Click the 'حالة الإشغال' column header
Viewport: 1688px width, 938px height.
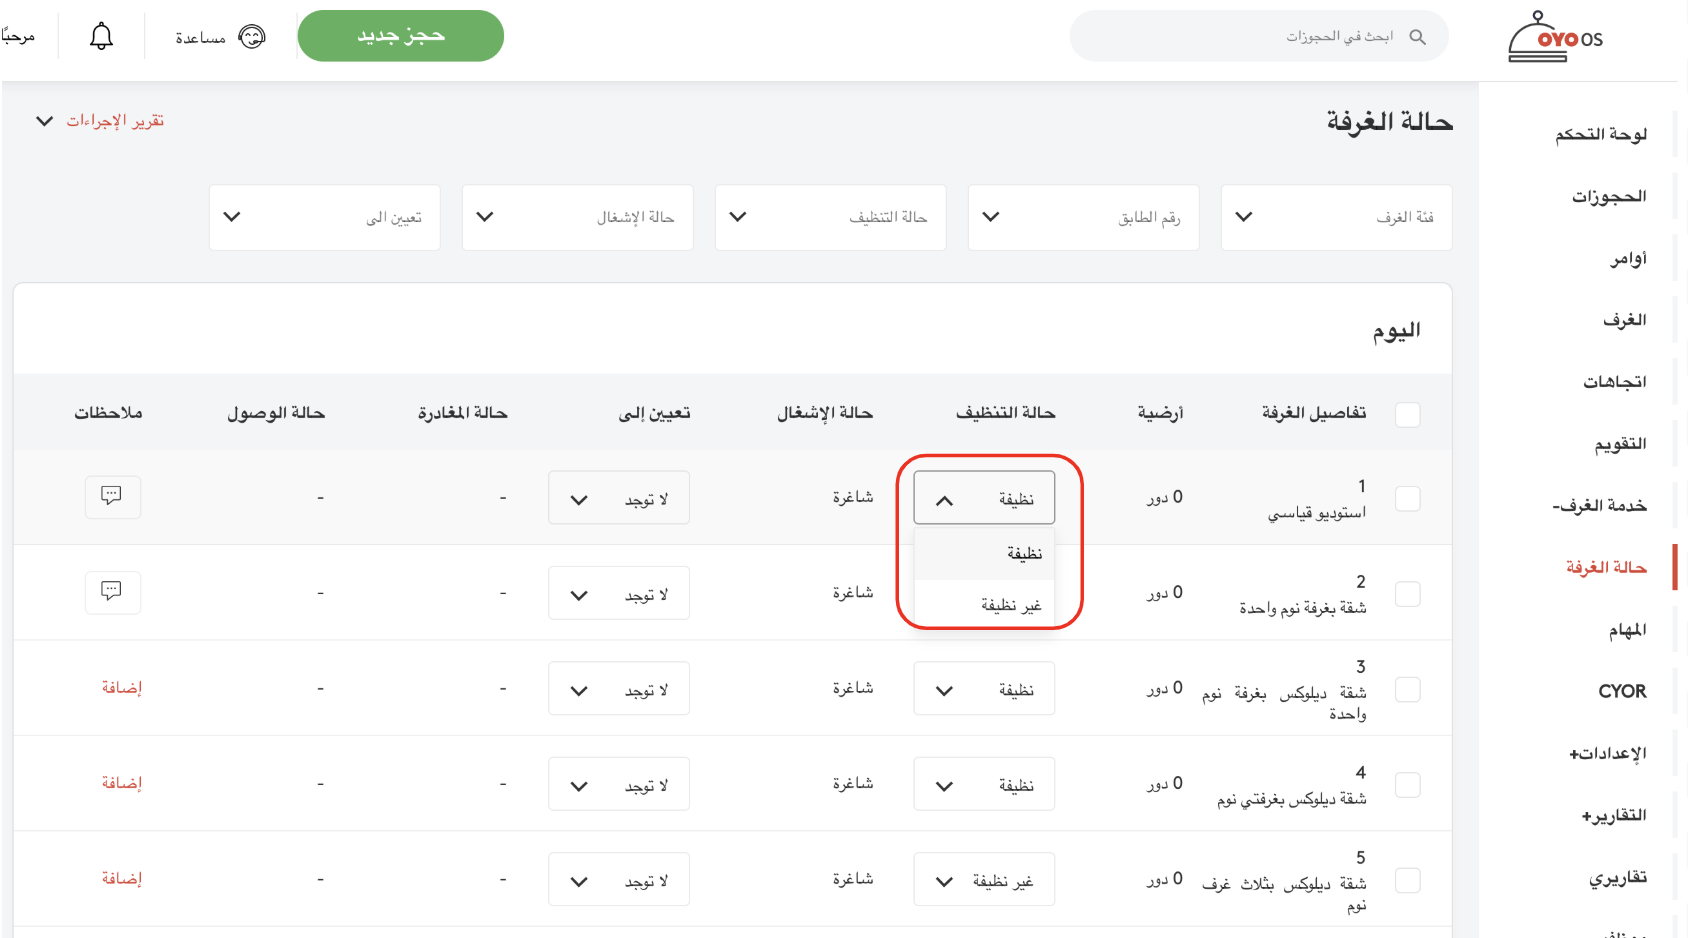click(825, 413)
